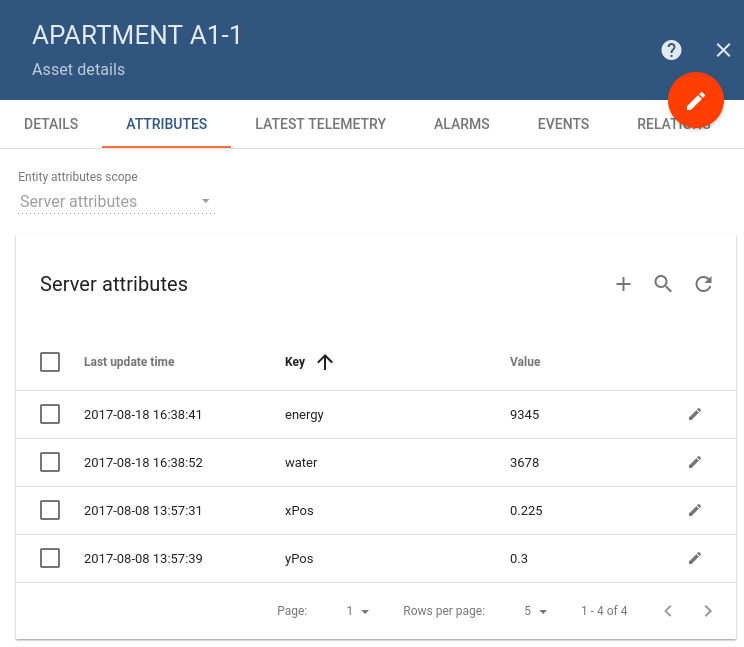Toggle the select-all checkbox in table header

[x=50, y=362]
